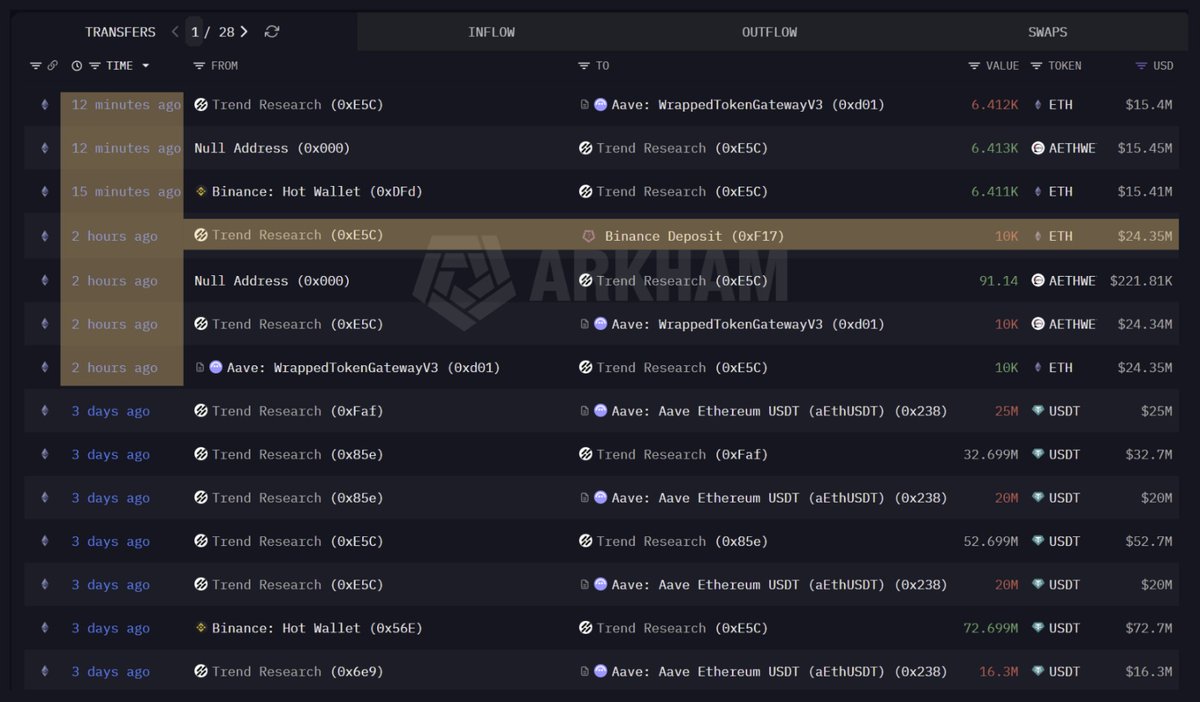
Task: Switch to the OUTFLOW tab
Action: [769, 32]
